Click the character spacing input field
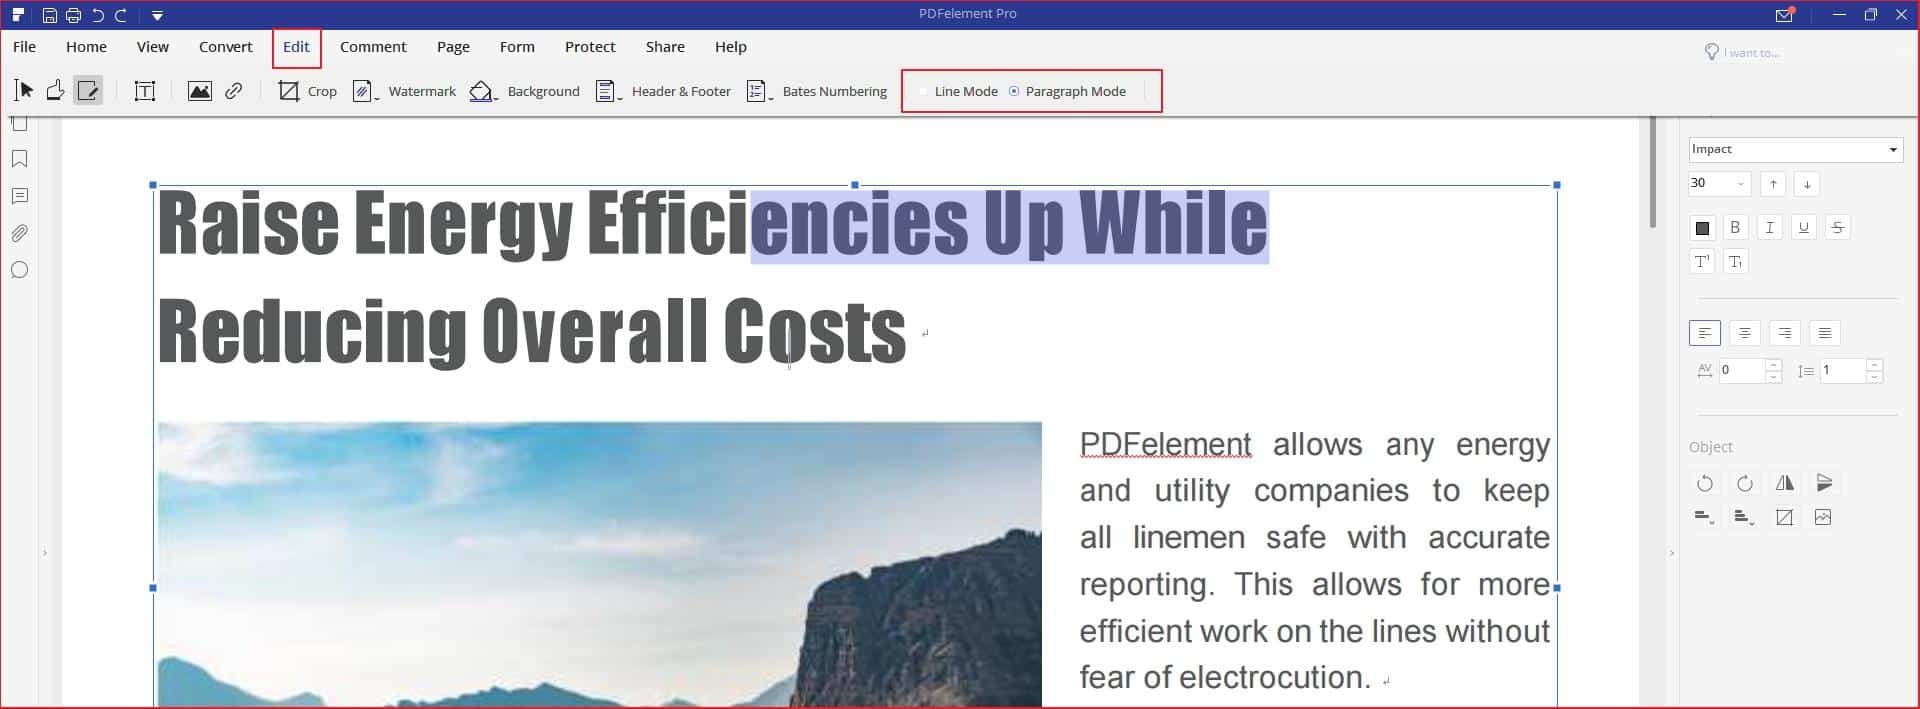The width and height of the screenshot is (1920, 709). click(1743, 370)
